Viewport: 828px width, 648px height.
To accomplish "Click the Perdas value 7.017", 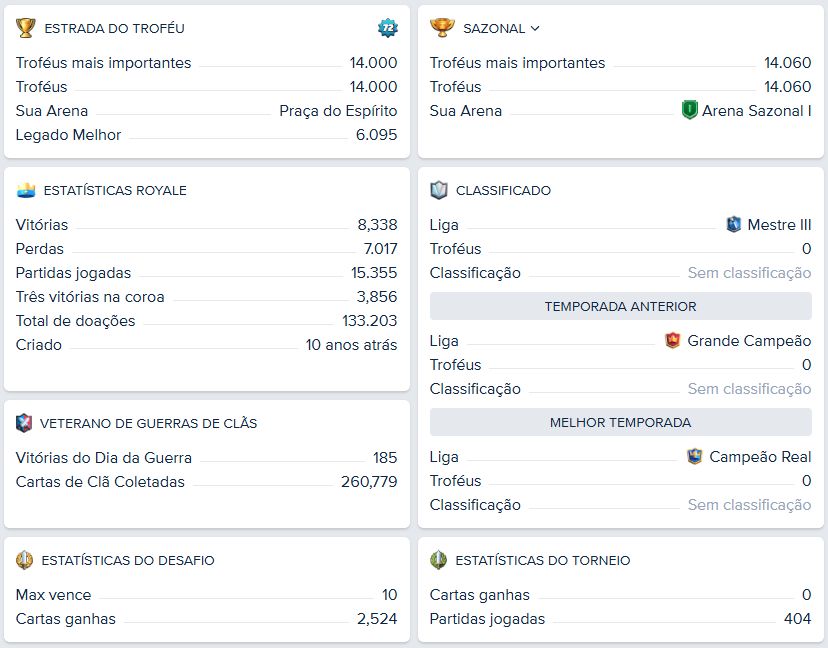I will click(x=380, y=249).
